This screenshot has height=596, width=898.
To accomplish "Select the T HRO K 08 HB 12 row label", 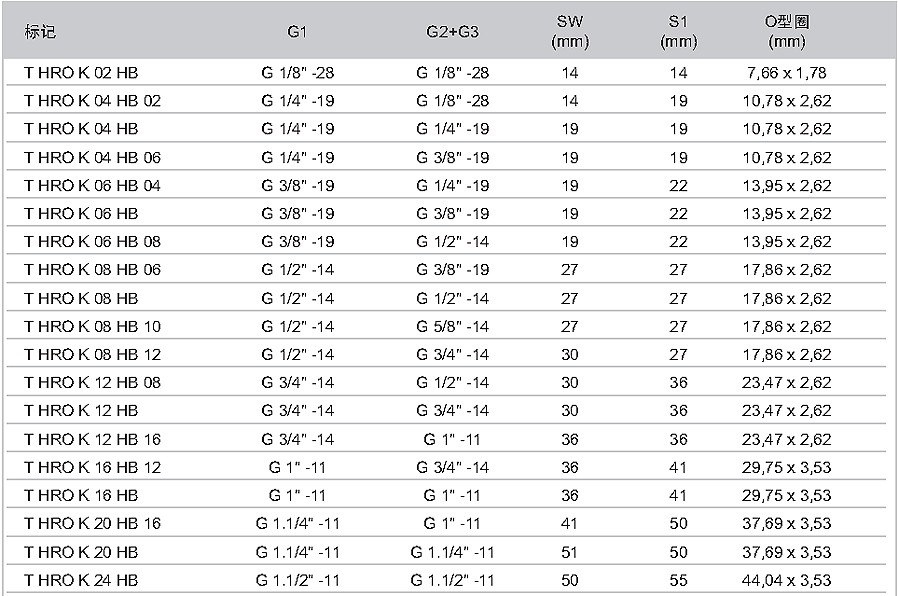I will tap(93, 354).
